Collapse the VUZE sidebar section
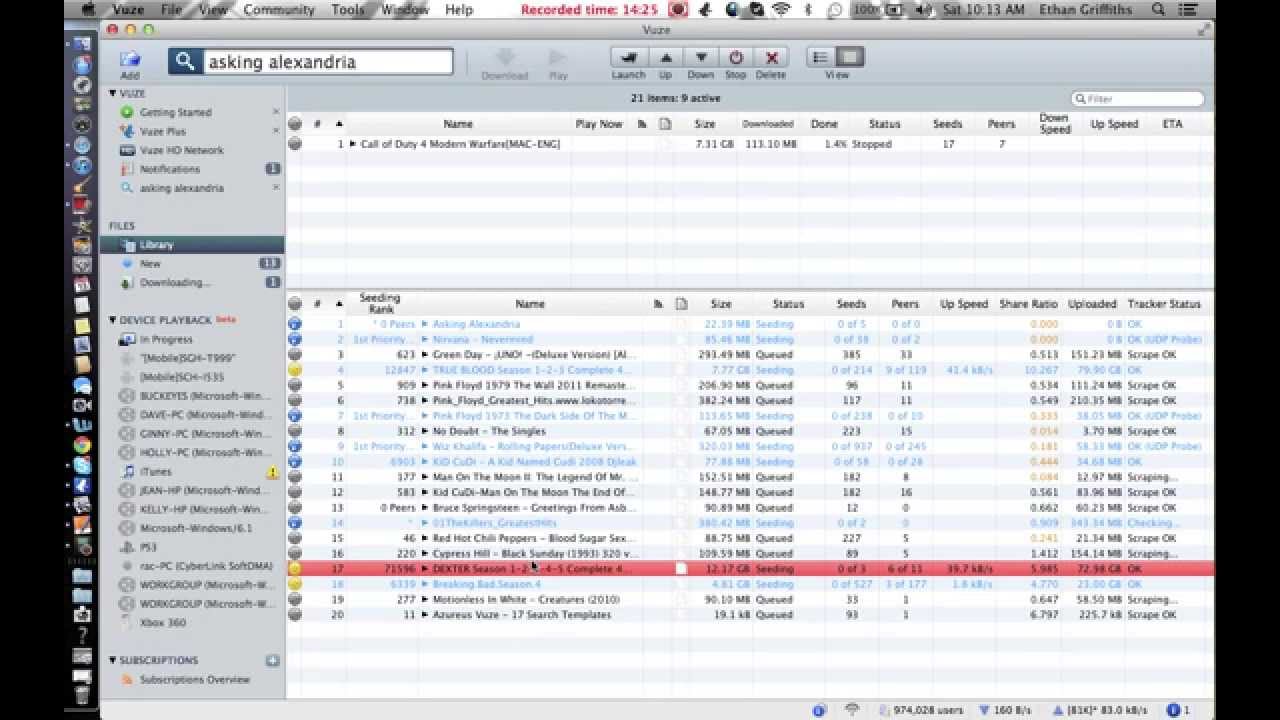1280x720 pixels. [x=113, y=93]
